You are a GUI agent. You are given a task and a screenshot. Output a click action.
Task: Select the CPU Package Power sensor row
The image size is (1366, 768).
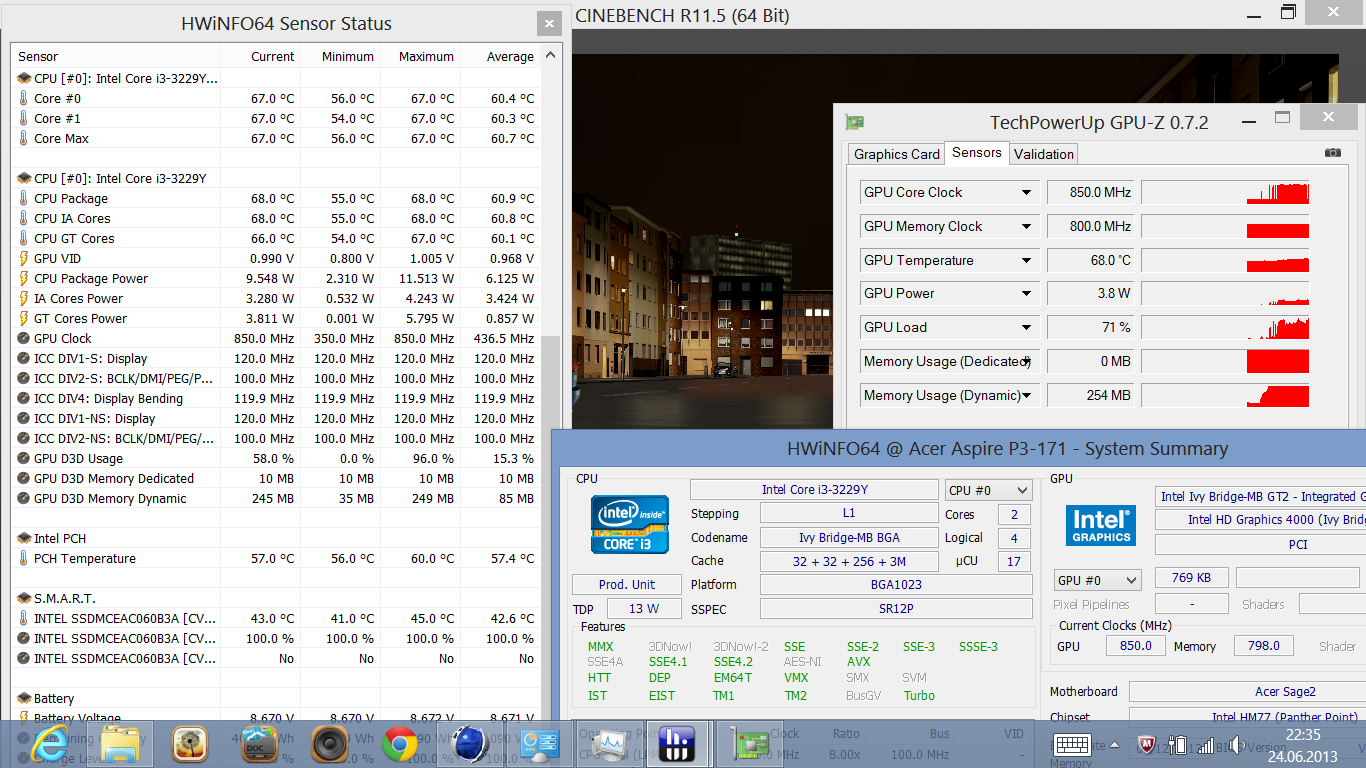coord(91,279)
